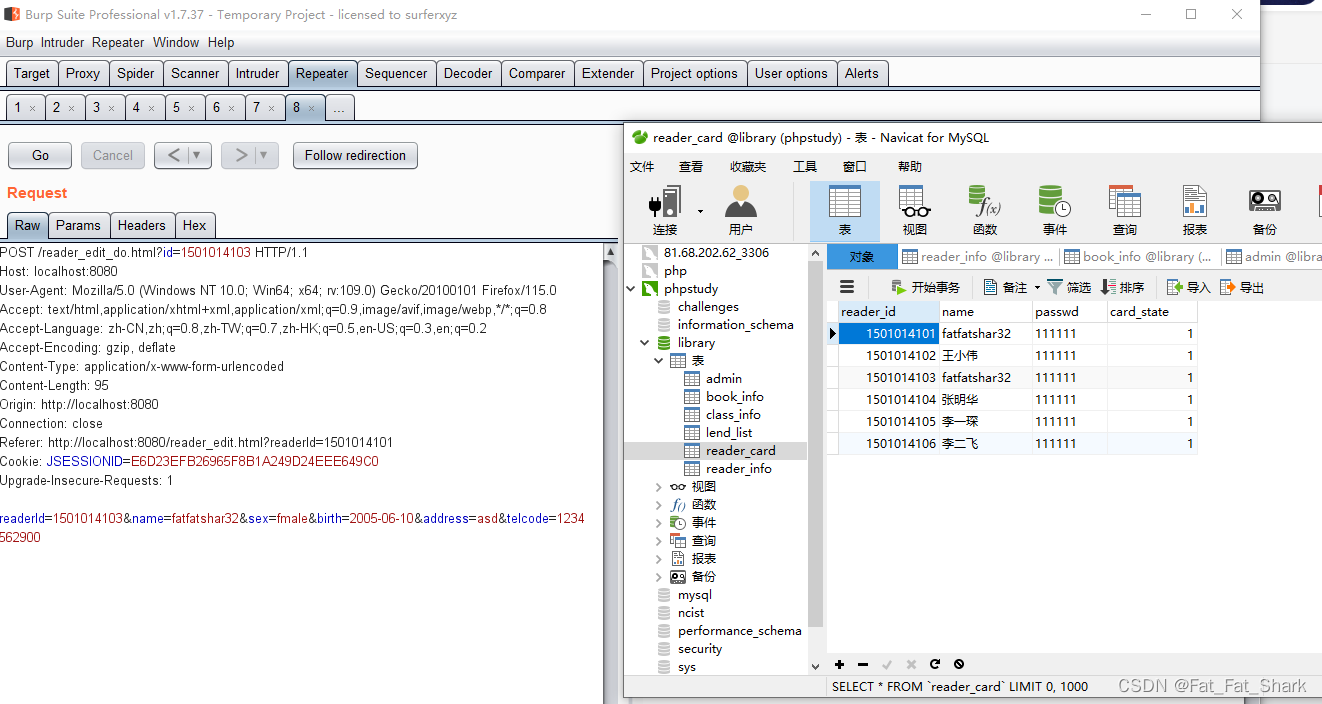Click the 备注 (Memo) toolbar item
The width and height of the screenshot is (1322, 704).
pos(1006,287)
